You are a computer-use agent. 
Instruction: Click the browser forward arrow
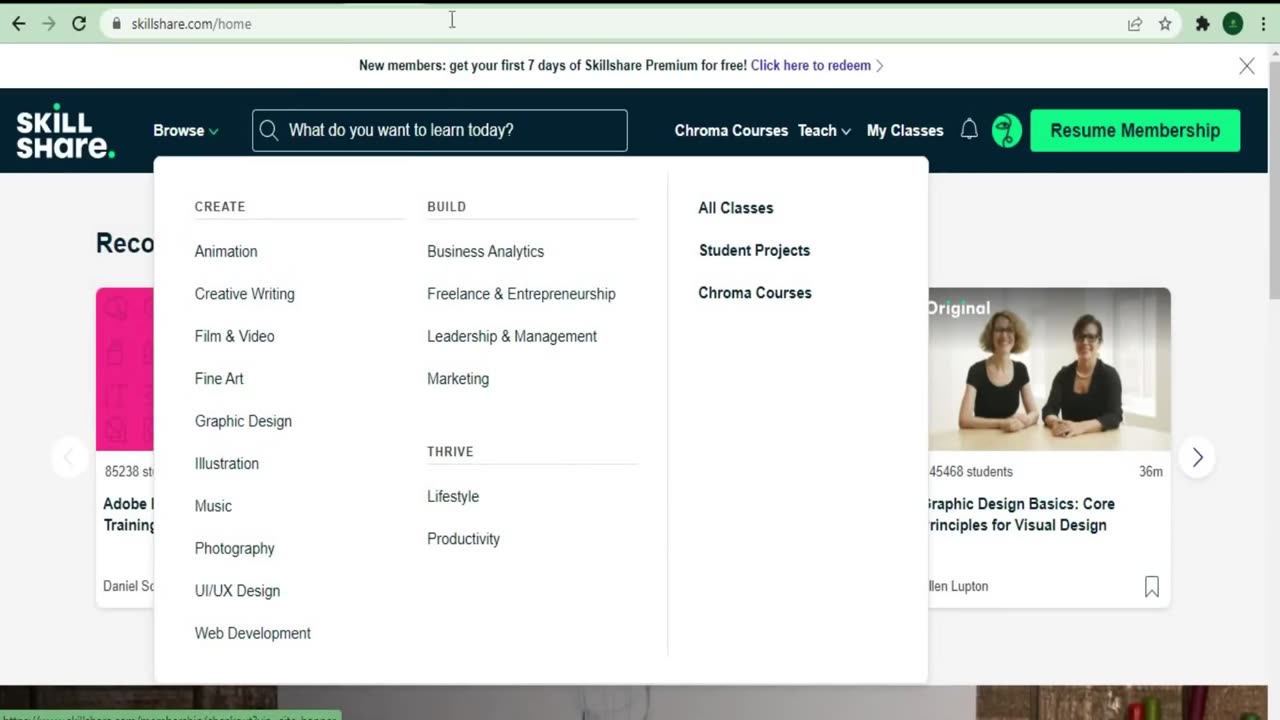tap(48, 23)
